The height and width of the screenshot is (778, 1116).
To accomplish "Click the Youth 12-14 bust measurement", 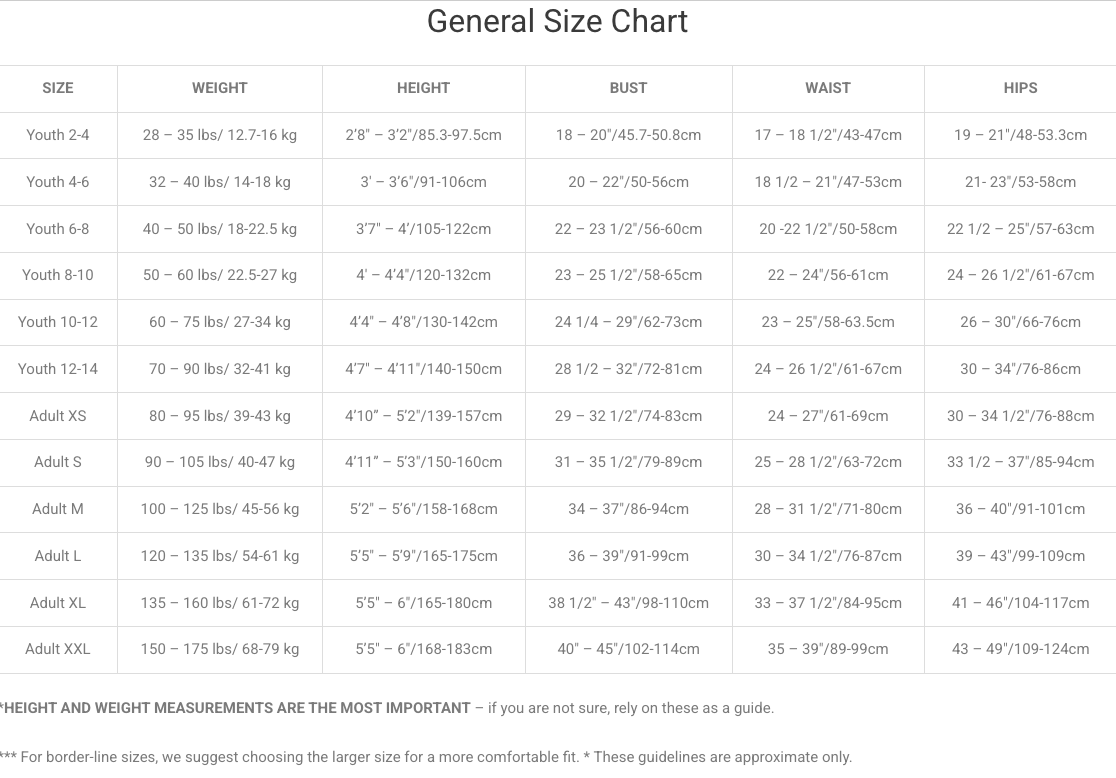I will click(x=628, y=369).
